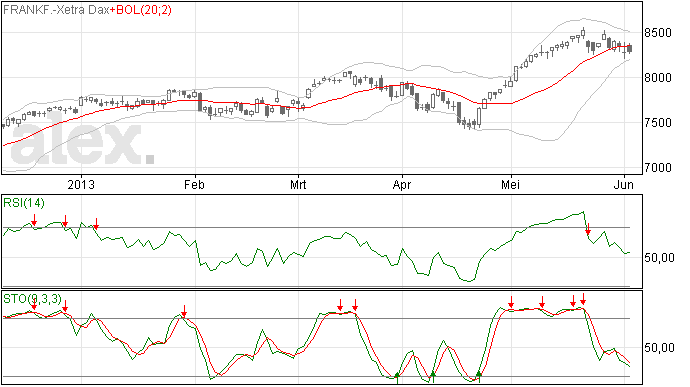
Task: Select the Apr month label
Action: pyautogui.click(x=401, y=184)
